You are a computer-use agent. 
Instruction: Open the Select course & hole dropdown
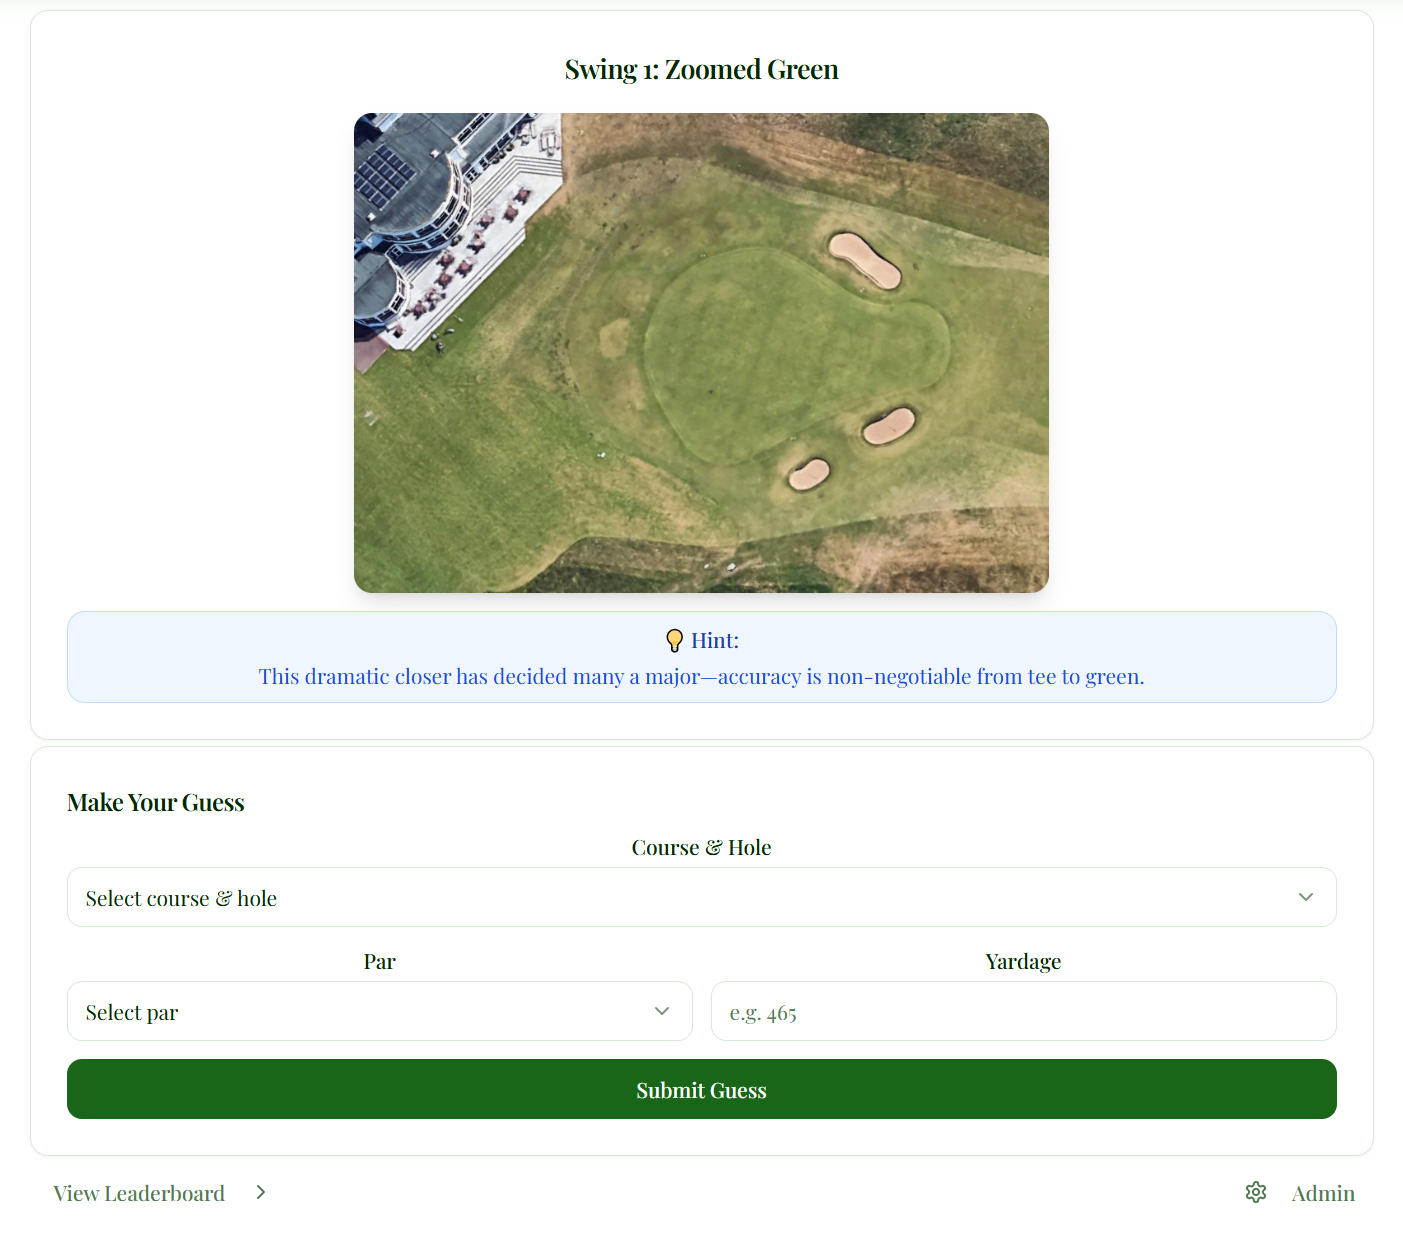point(701,897)
